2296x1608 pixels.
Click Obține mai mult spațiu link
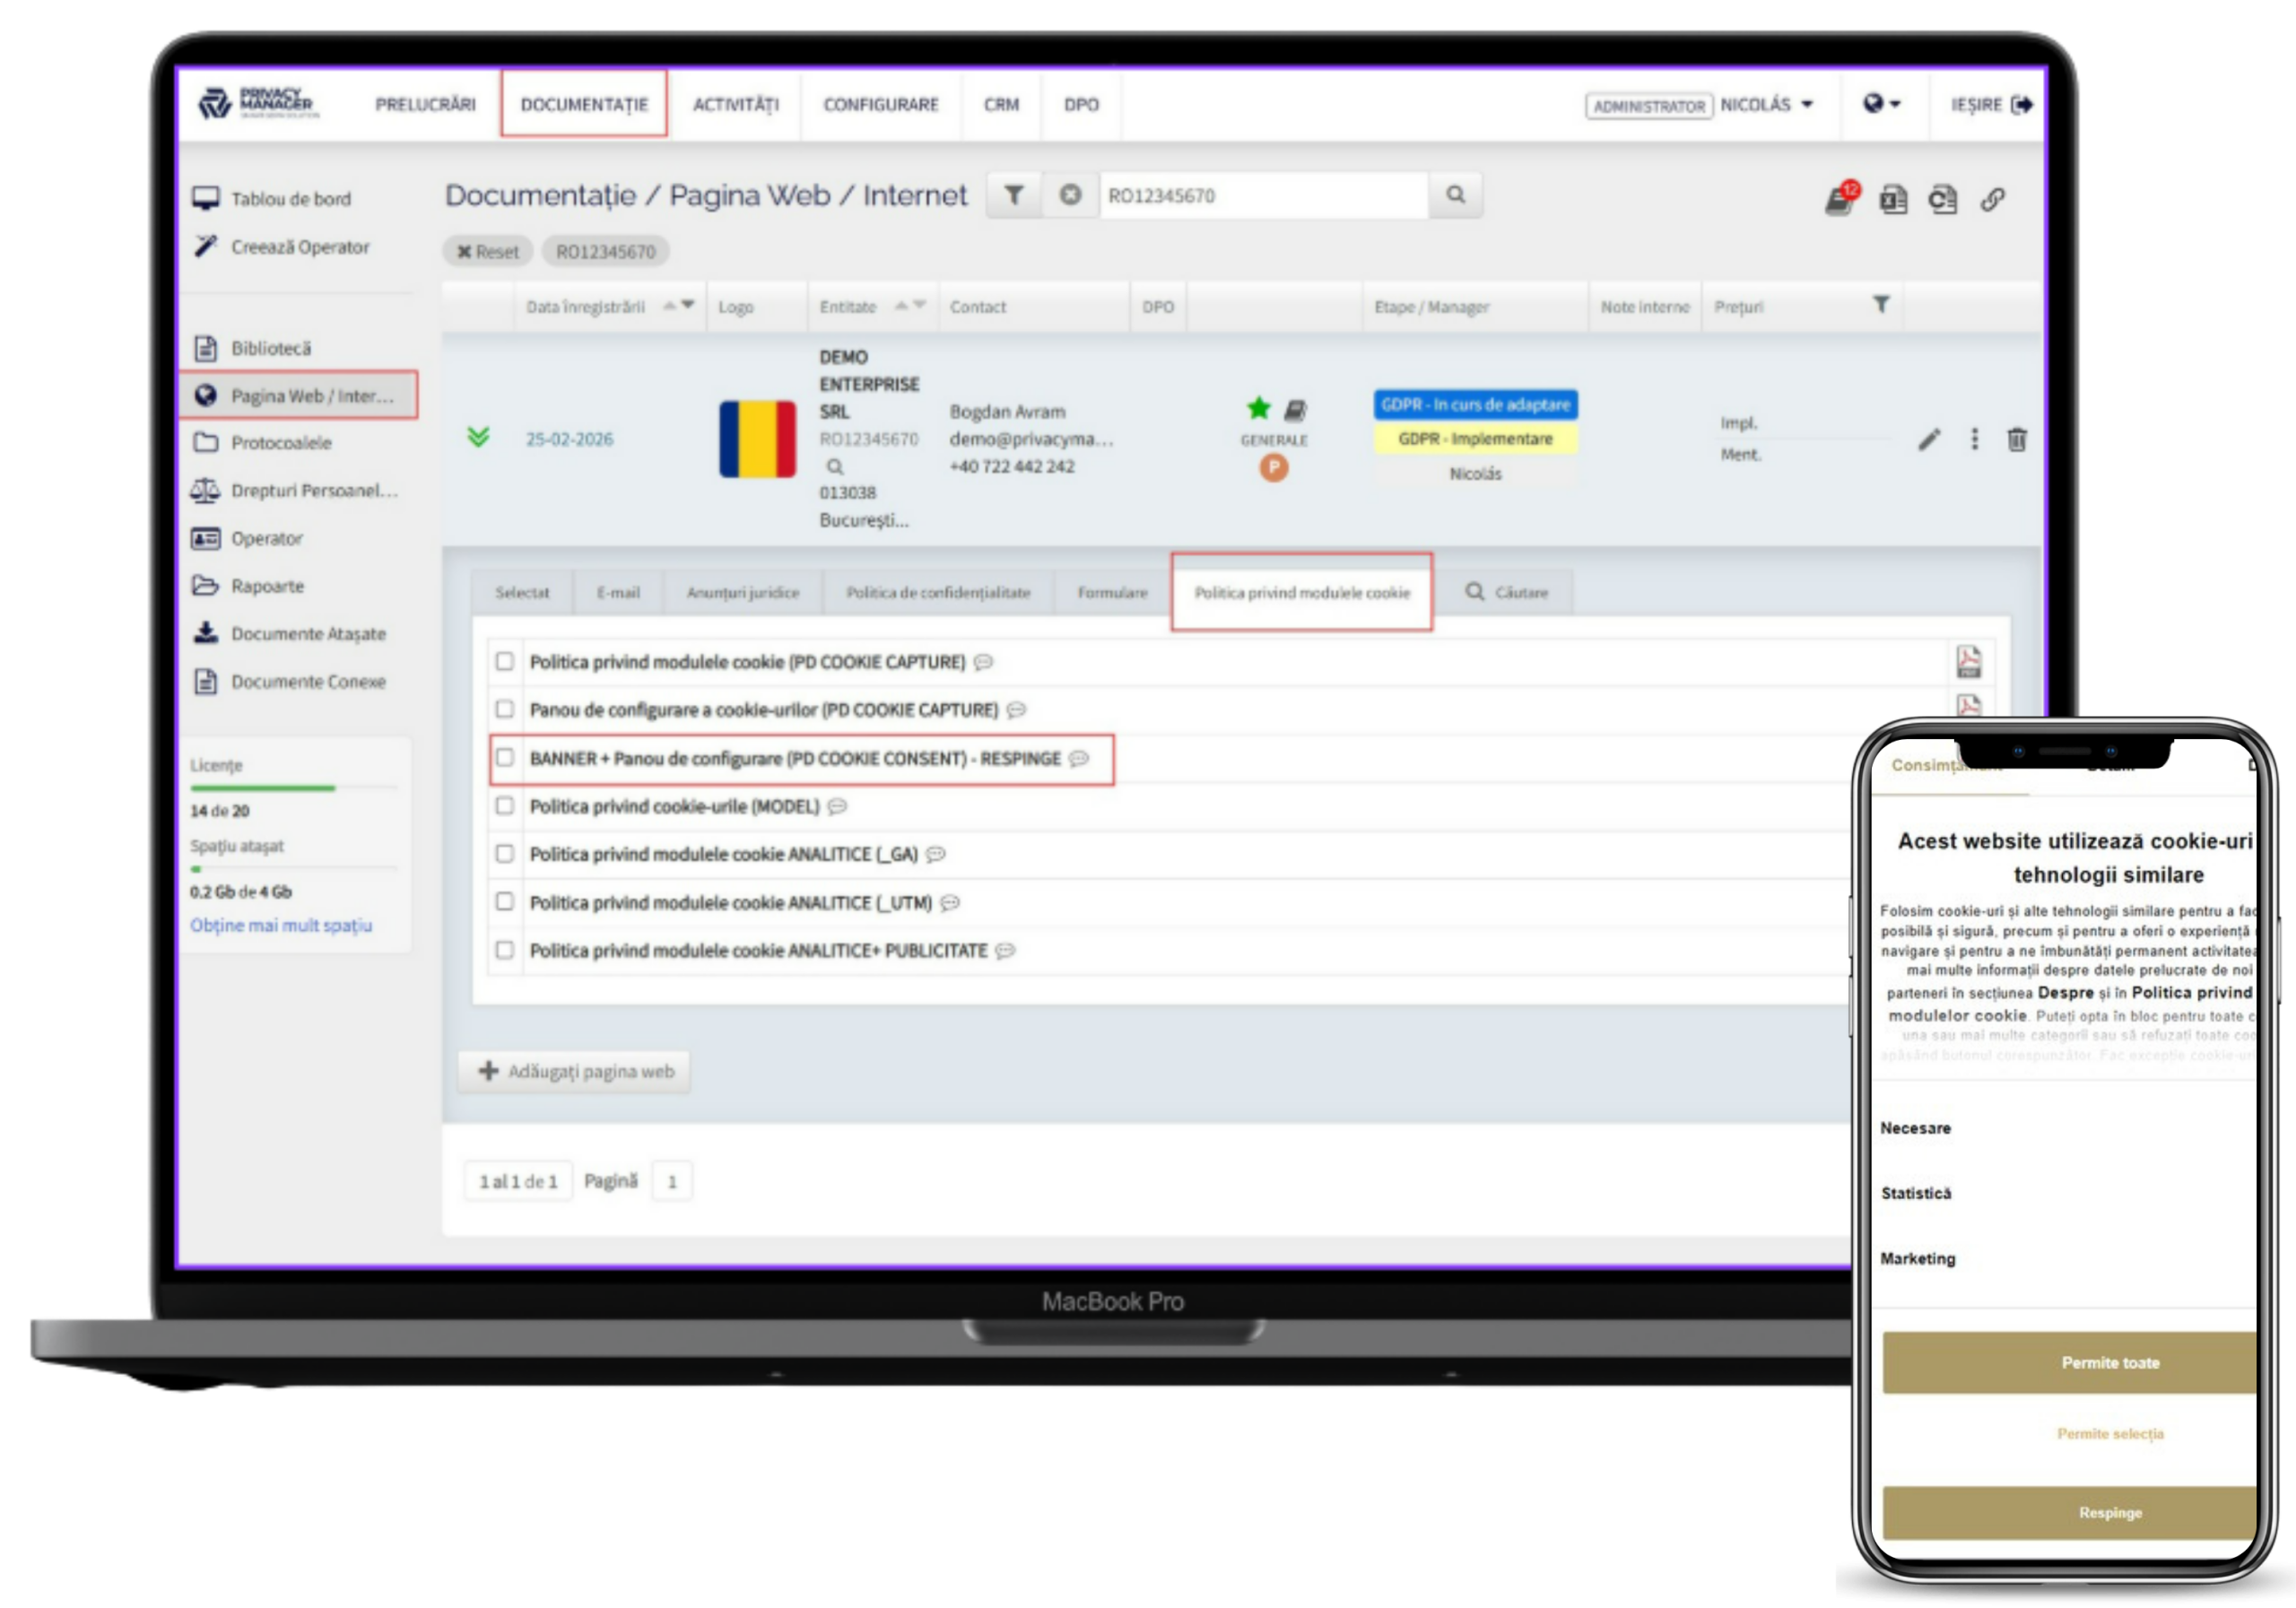pyautogui.click(x=281, y=926)
